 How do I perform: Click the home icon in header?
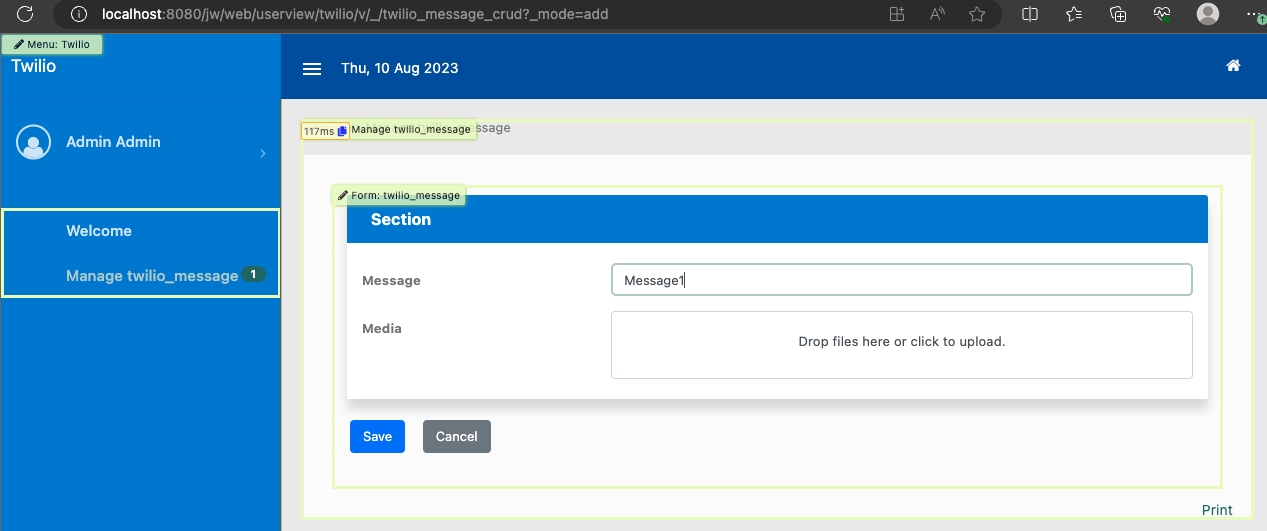(1233, 66)
